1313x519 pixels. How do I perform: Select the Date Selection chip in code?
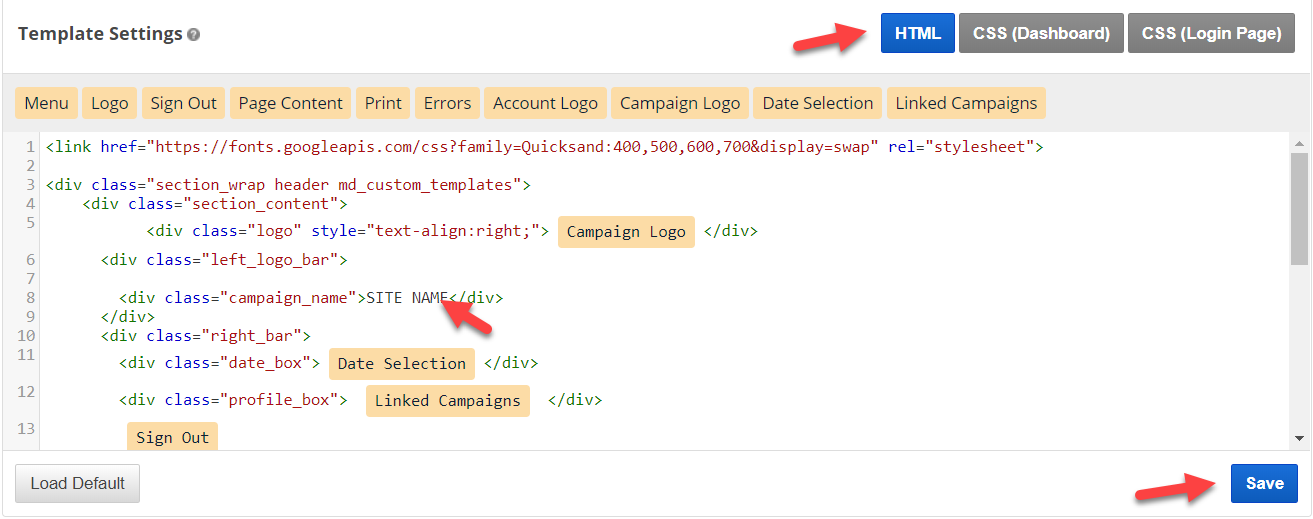pyautogui.click(x=402, y=364)
